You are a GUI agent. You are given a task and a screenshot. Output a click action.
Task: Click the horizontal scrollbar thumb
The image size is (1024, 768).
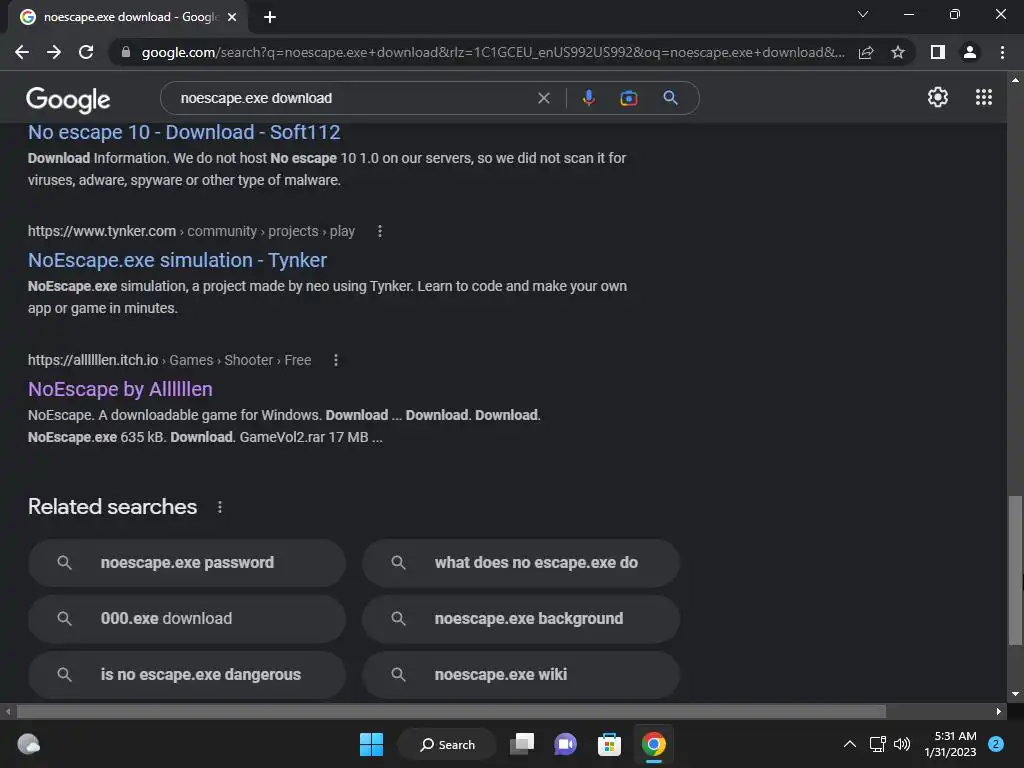451,711
